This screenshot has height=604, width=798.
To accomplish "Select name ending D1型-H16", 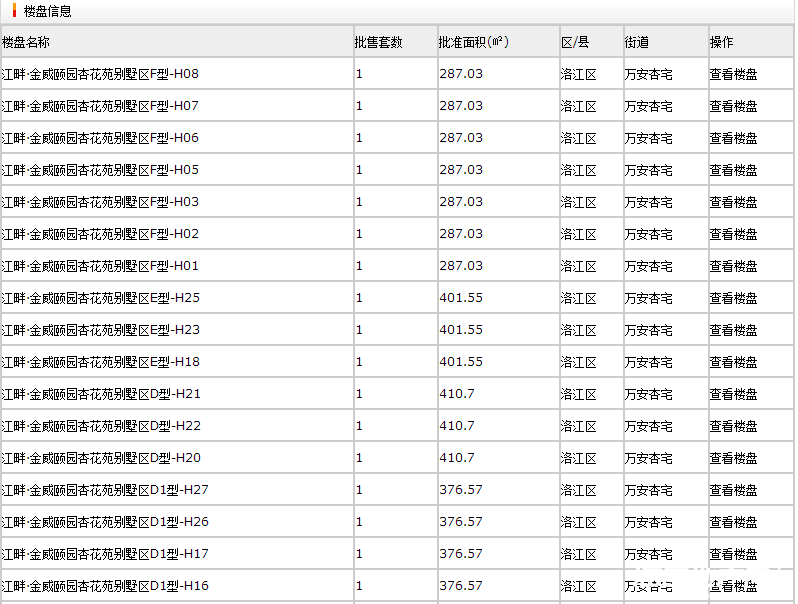I will [105, 587].
